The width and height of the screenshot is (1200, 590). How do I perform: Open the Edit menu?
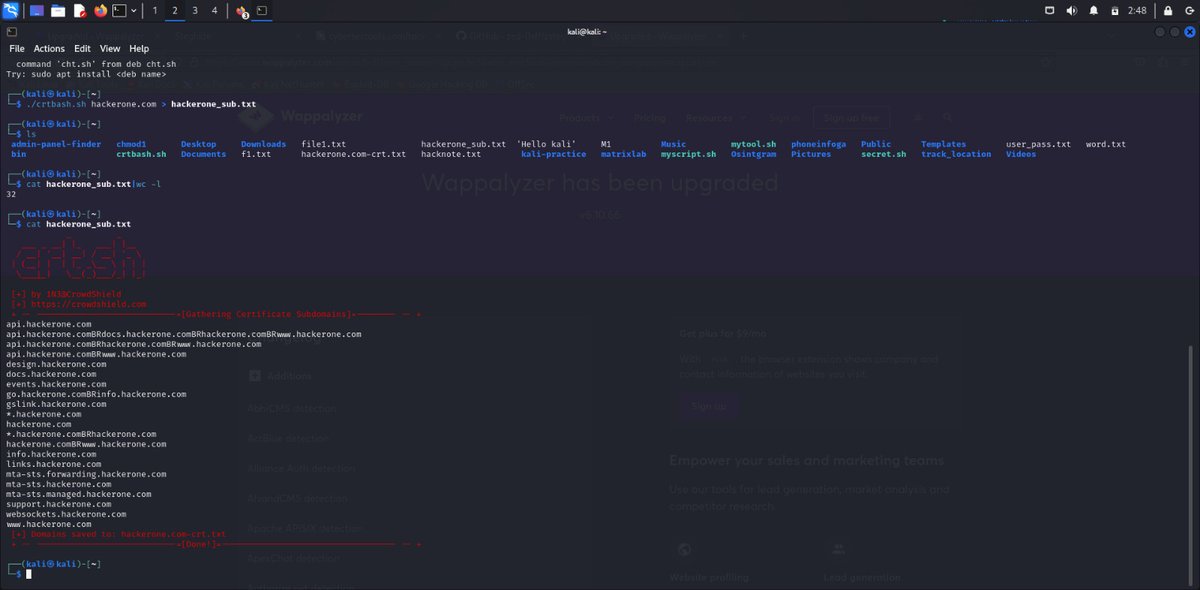(82, 48)
